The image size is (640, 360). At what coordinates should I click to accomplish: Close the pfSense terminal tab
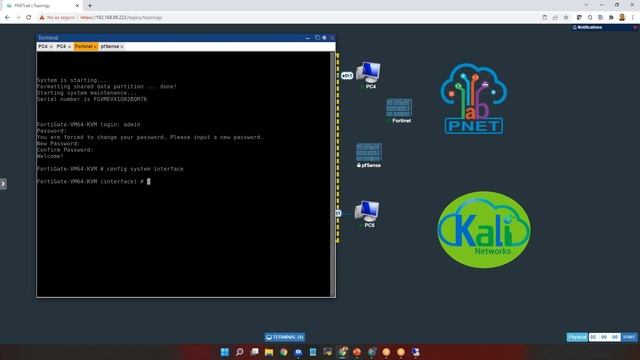(x=122, y=47)
